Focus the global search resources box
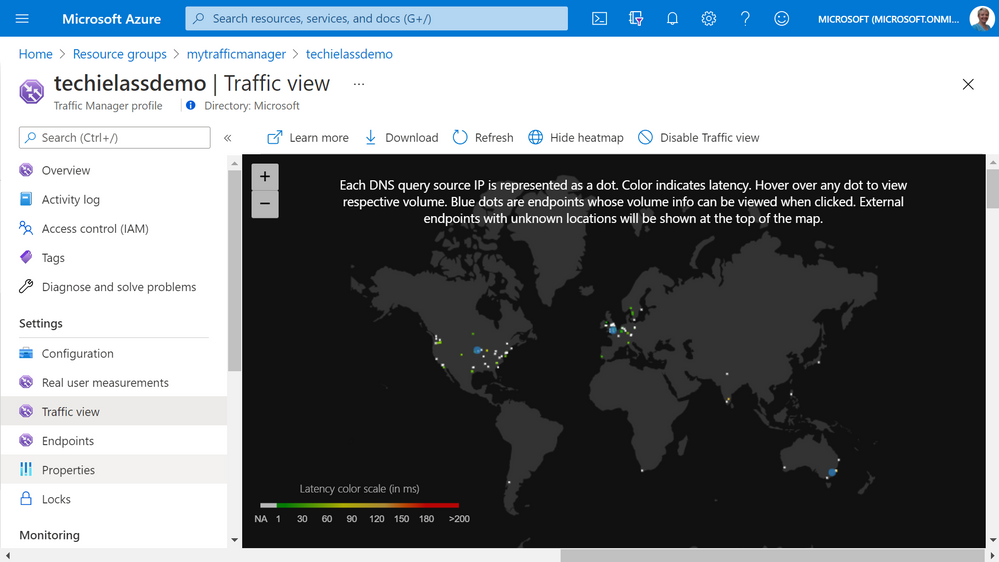This screenshot has width=999, height=562. coord(377,18)
